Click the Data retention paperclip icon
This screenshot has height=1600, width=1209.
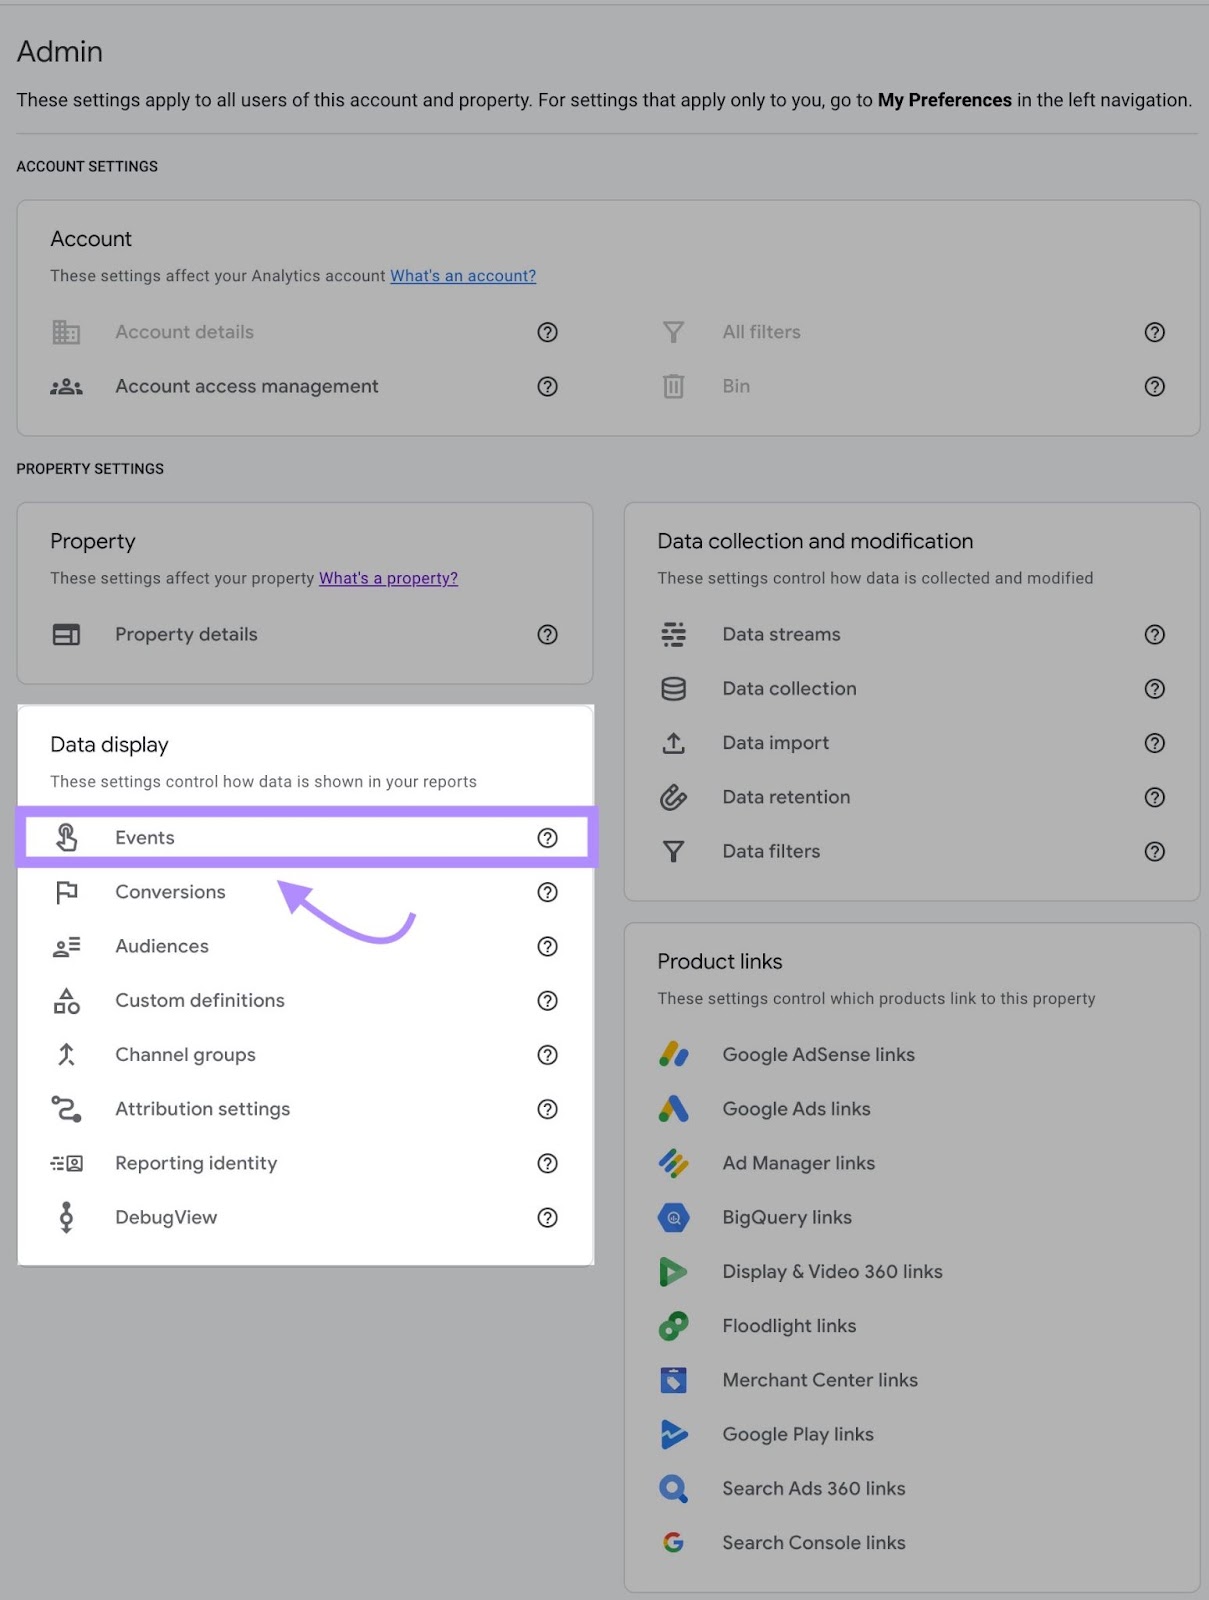tap(674, 797)
